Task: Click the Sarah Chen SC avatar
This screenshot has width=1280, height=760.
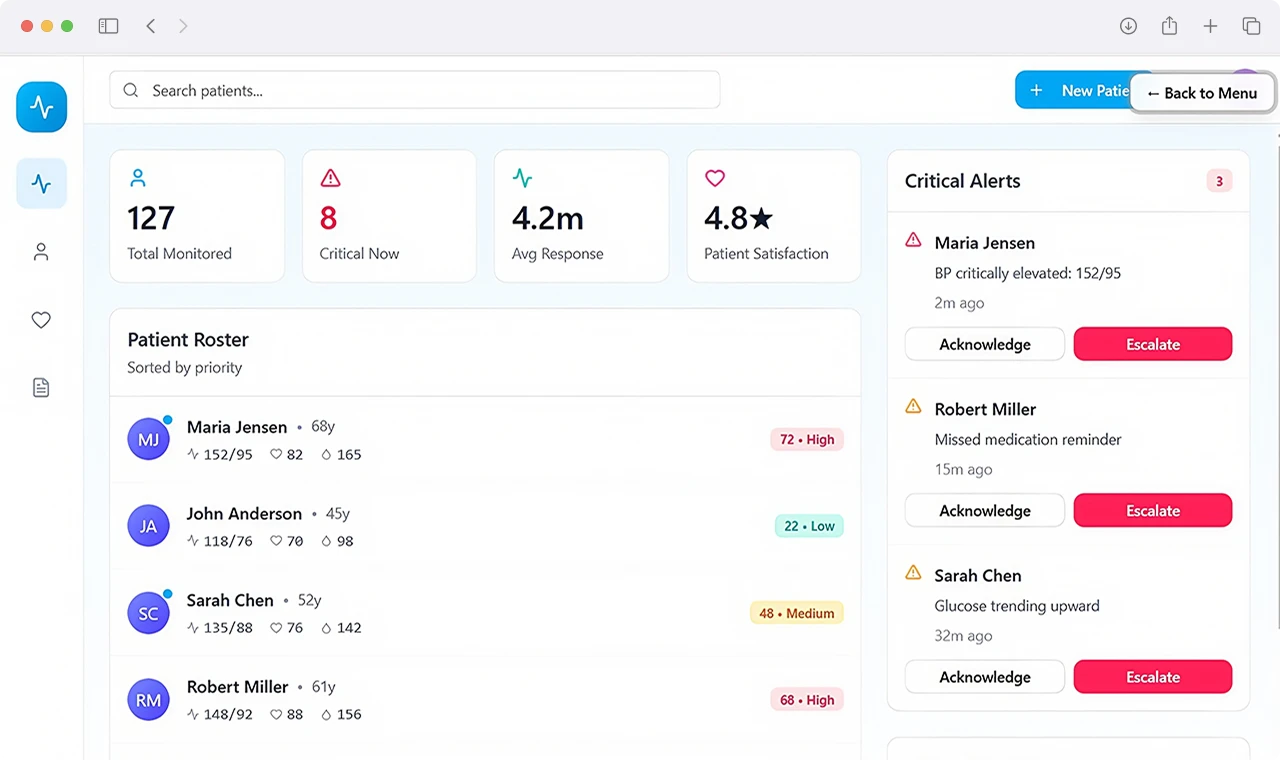Action: [x=148, y=613]
